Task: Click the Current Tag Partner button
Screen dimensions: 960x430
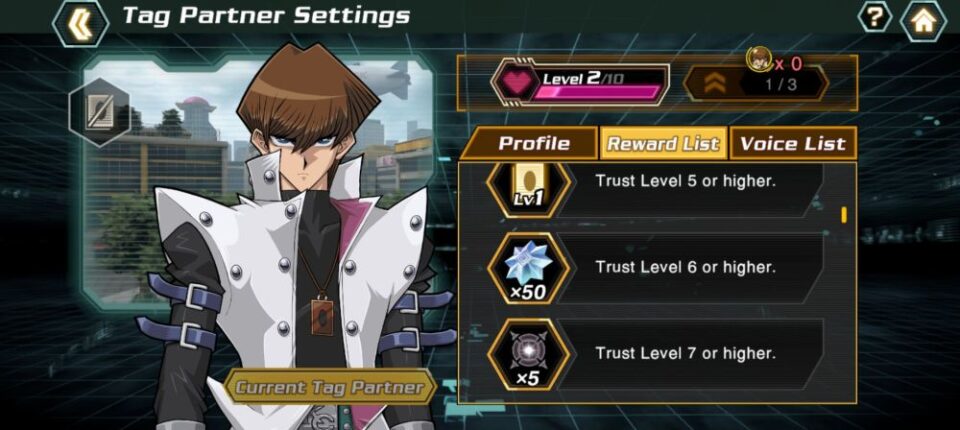Action: pos(330,387)
